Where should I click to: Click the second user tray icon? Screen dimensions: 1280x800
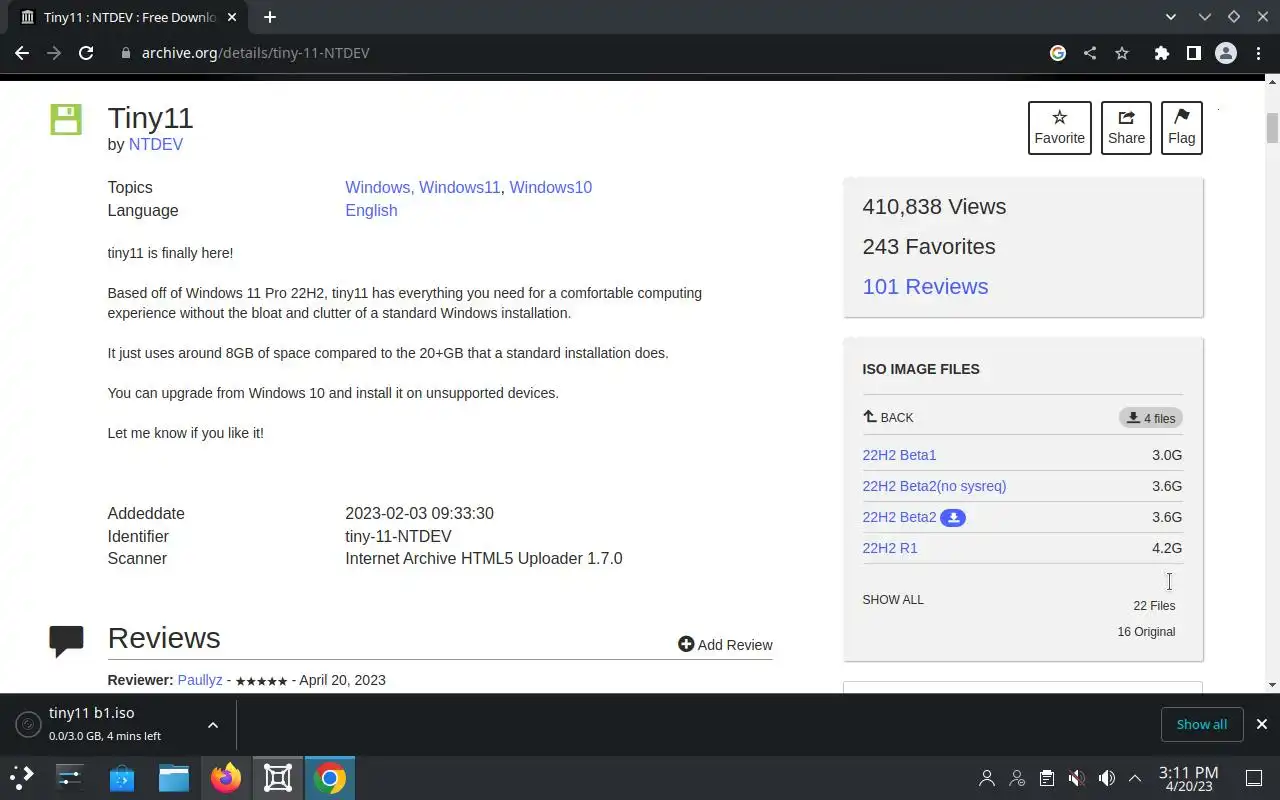click(1017, 778)
